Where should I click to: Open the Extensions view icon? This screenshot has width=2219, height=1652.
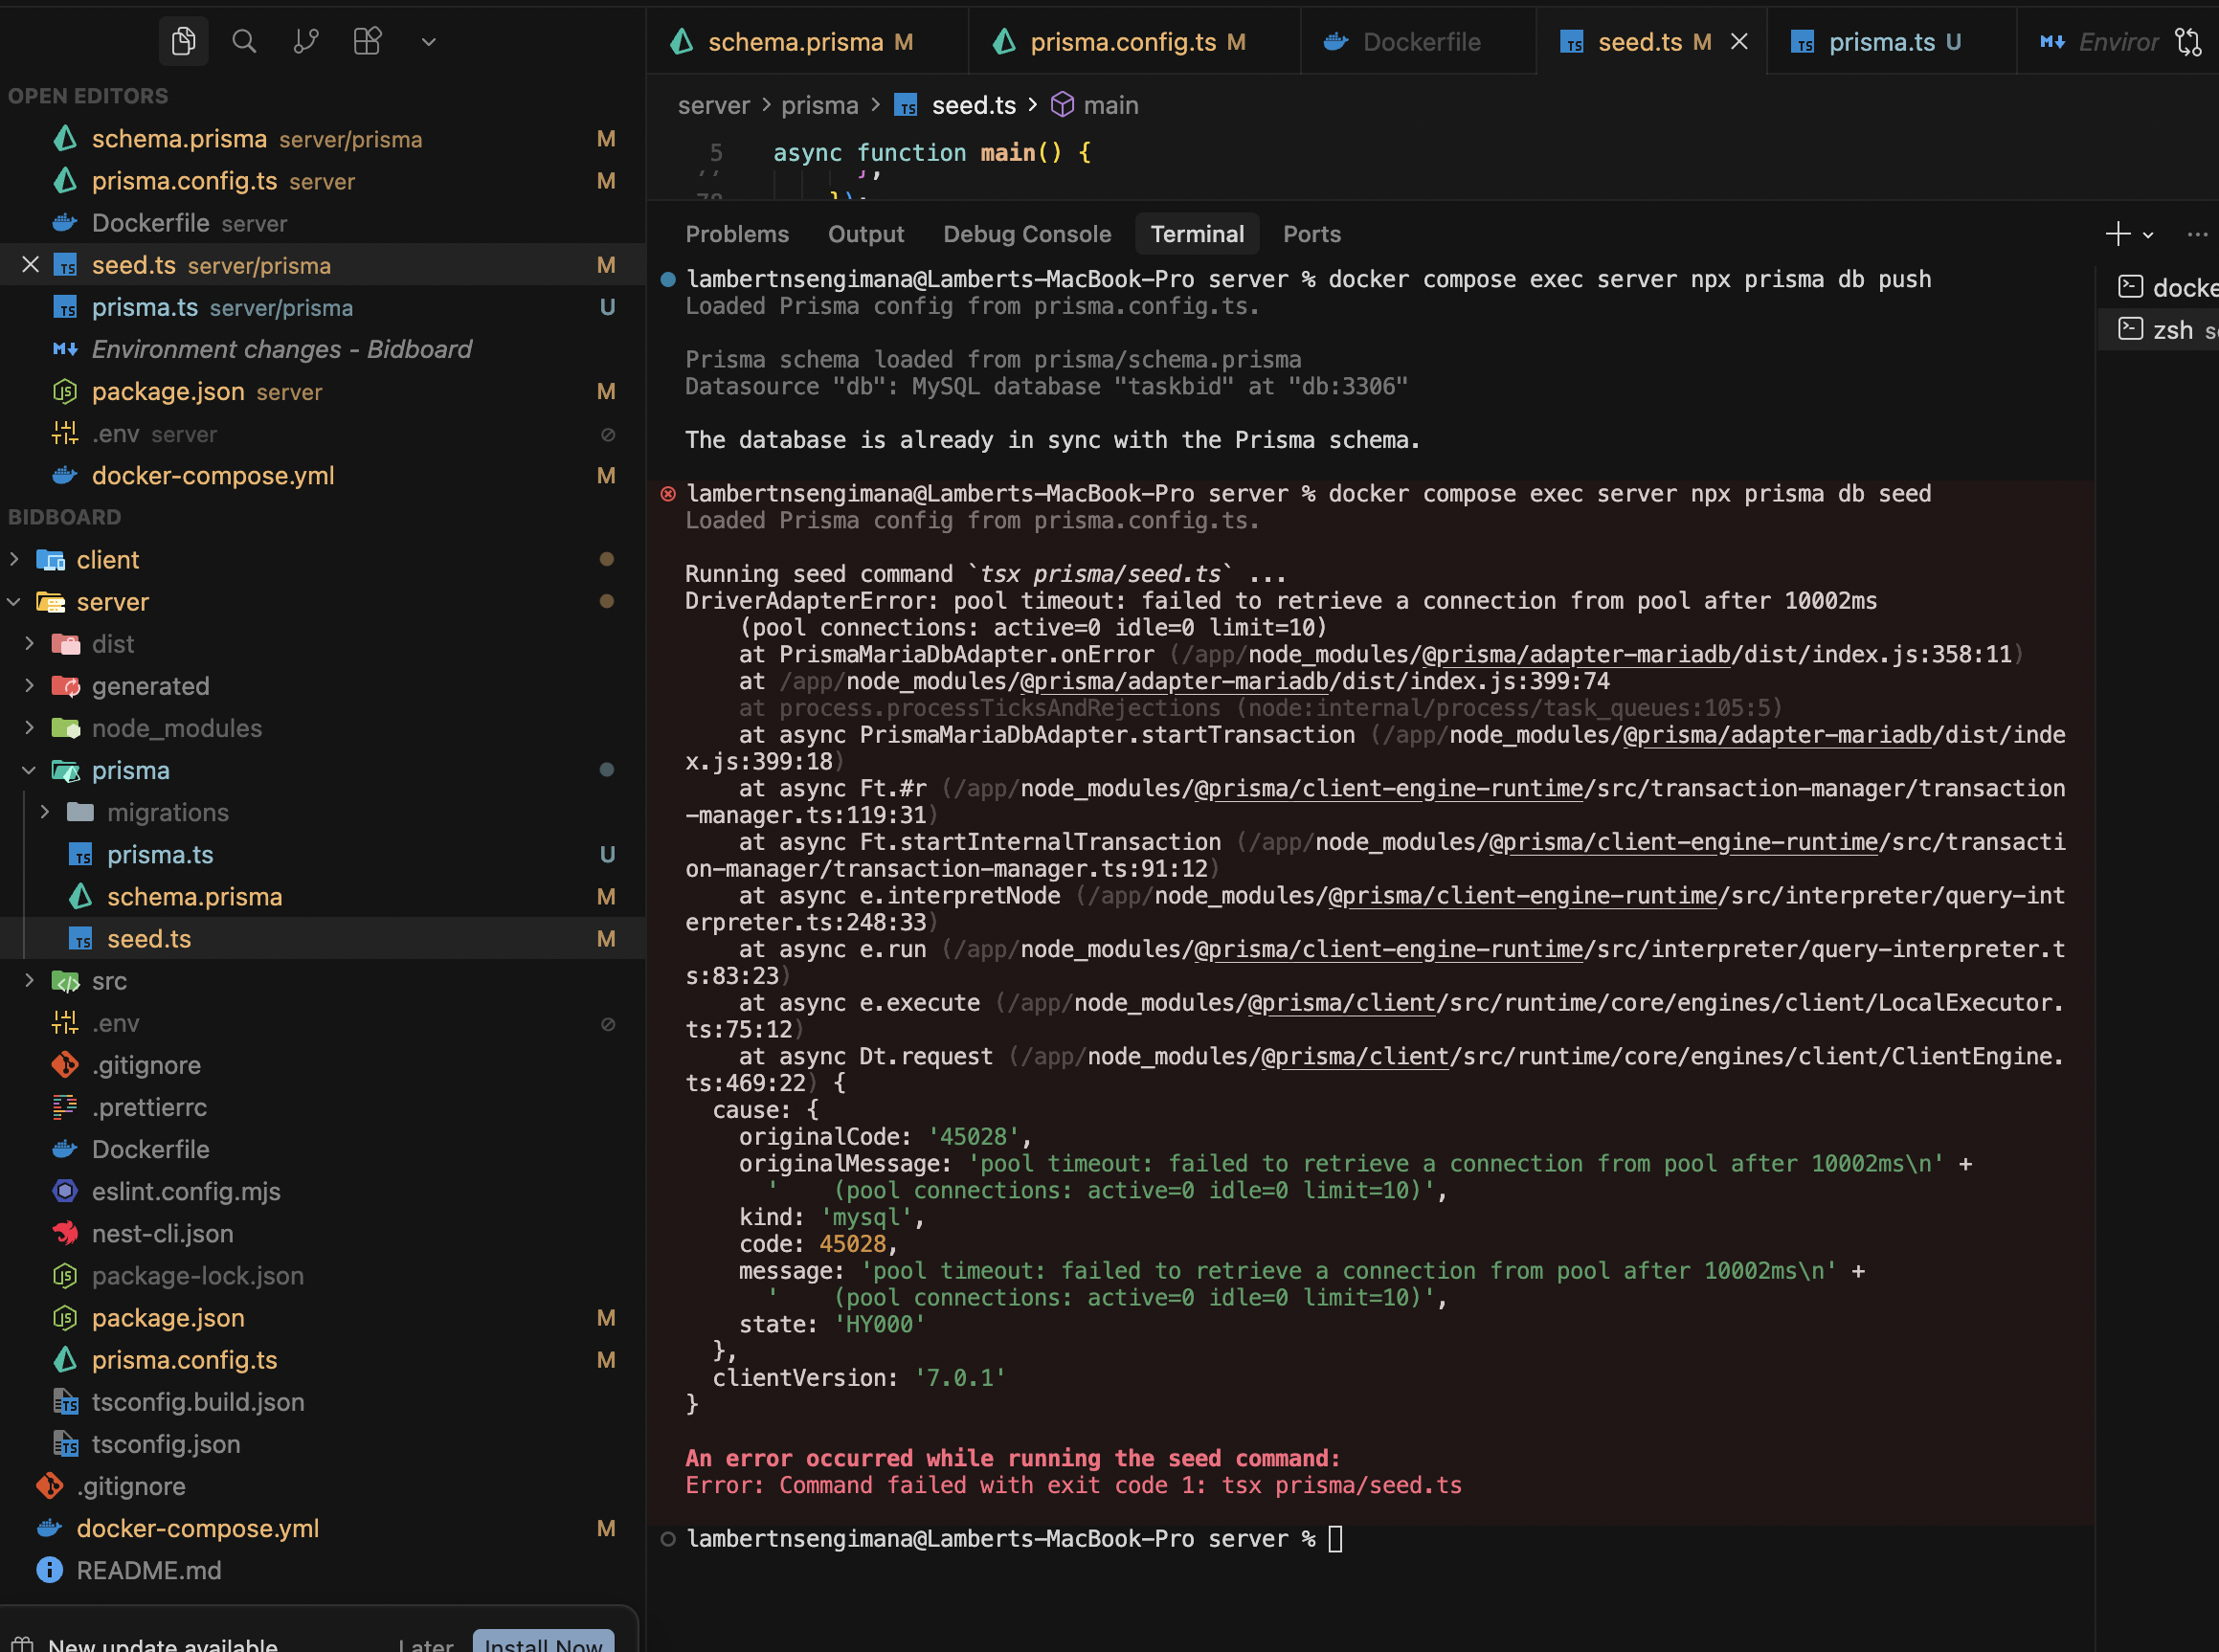point(367,41)
